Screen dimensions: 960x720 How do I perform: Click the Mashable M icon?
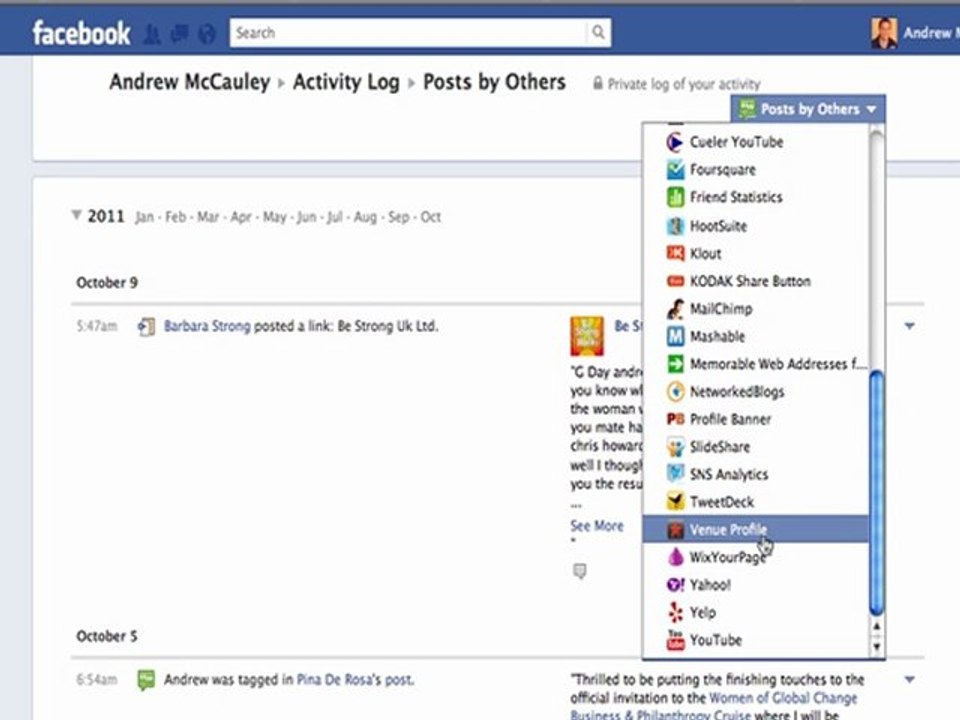(x=675, y=336)
